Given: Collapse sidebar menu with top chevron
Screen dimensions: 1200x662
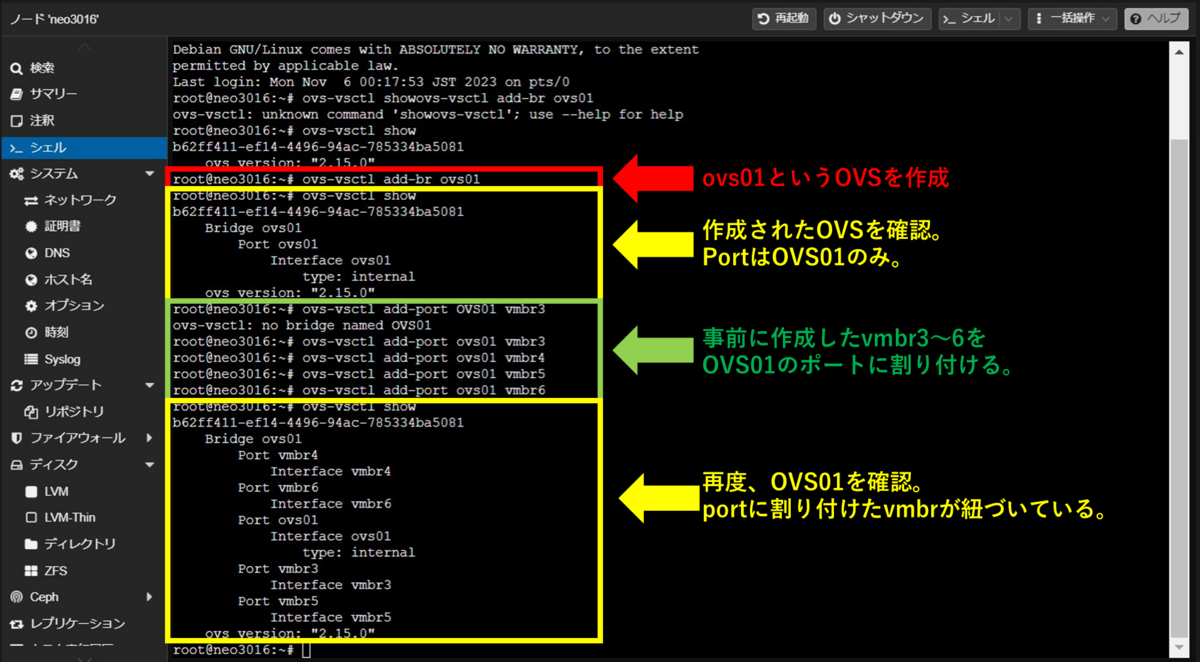Looking at the screenshot, I should [84, 47].
